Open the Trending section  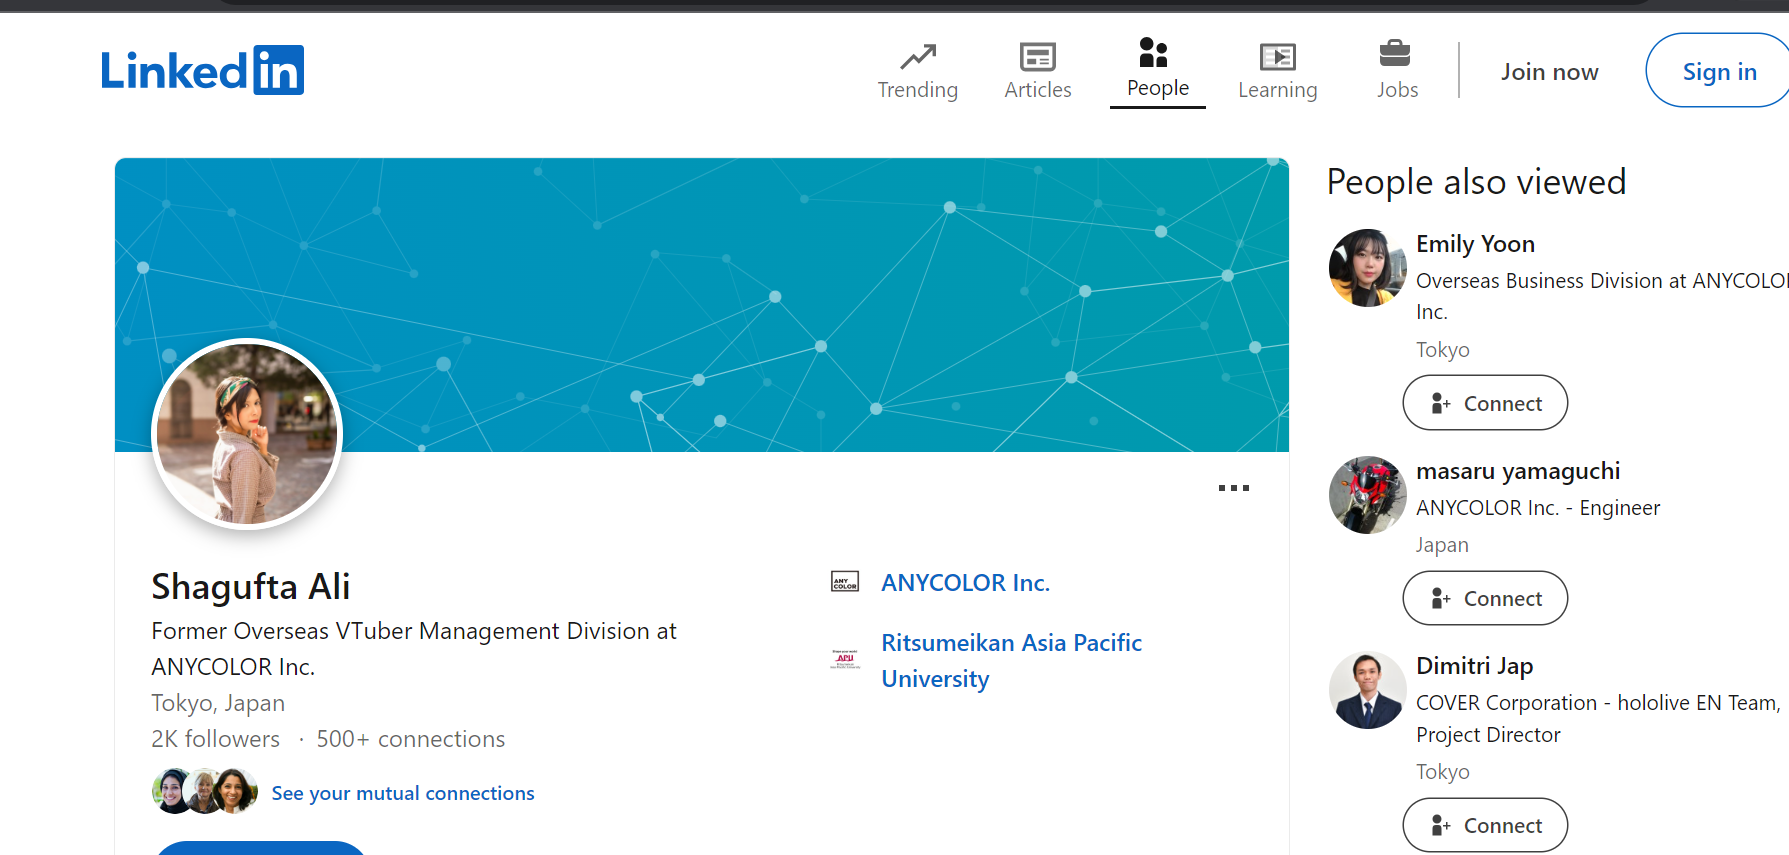[x=917, y=71]
